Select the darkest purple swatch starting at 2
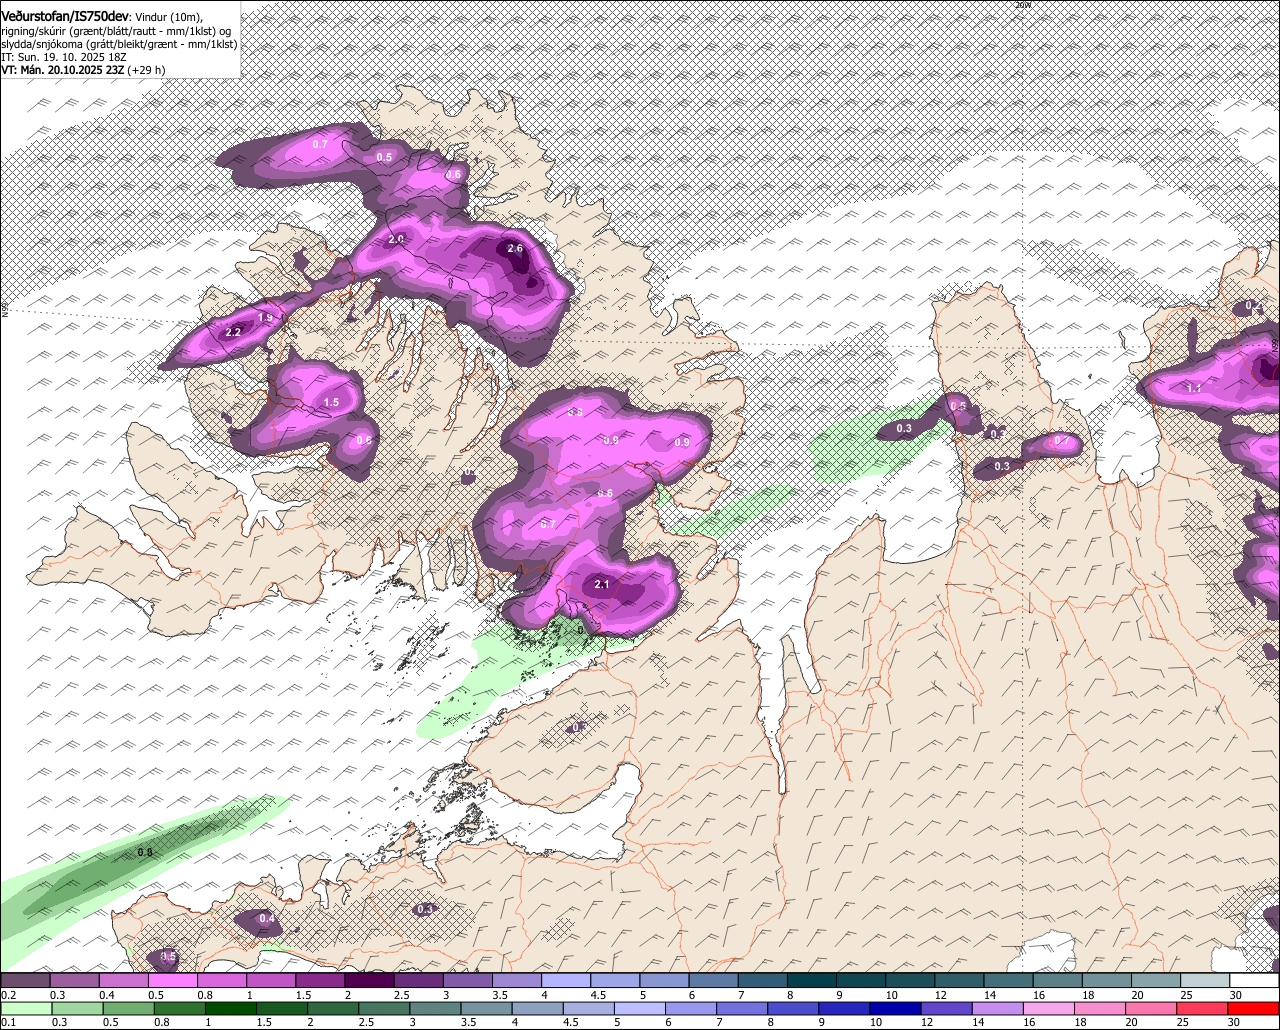 [x=370, y=981]
